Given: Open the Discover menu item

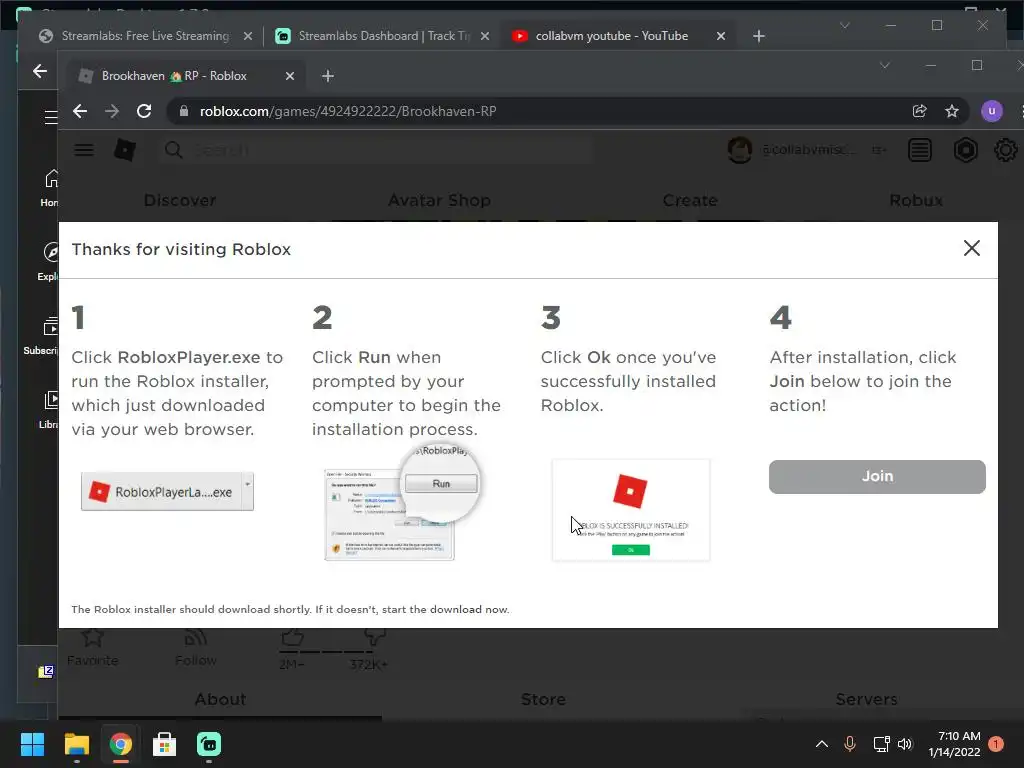Looking at the screenshot, I should pyautogui.click(x=180, y=200).
